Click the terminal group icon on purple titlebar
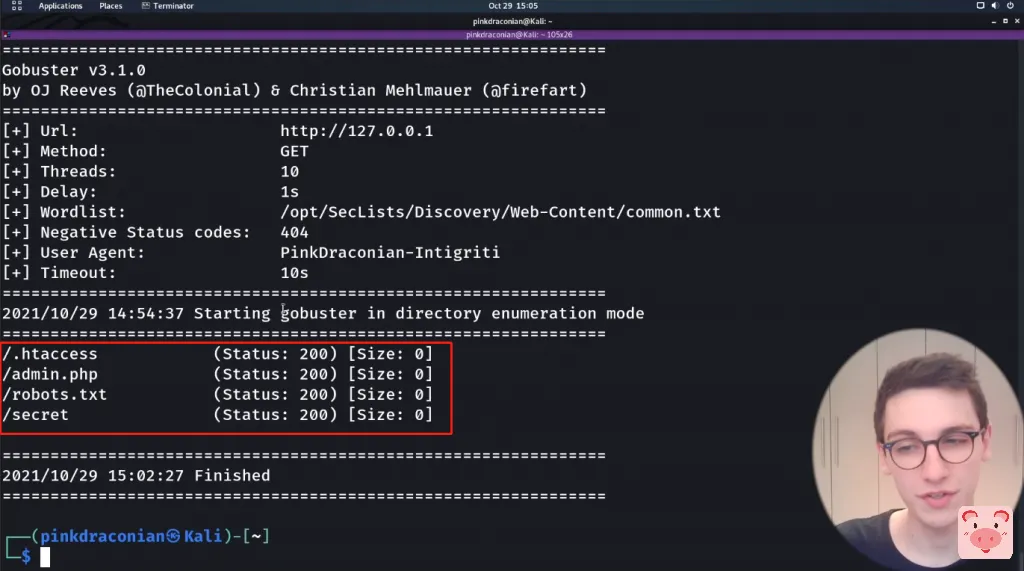This screenshot has height=571, width=1024. [7, 34]
